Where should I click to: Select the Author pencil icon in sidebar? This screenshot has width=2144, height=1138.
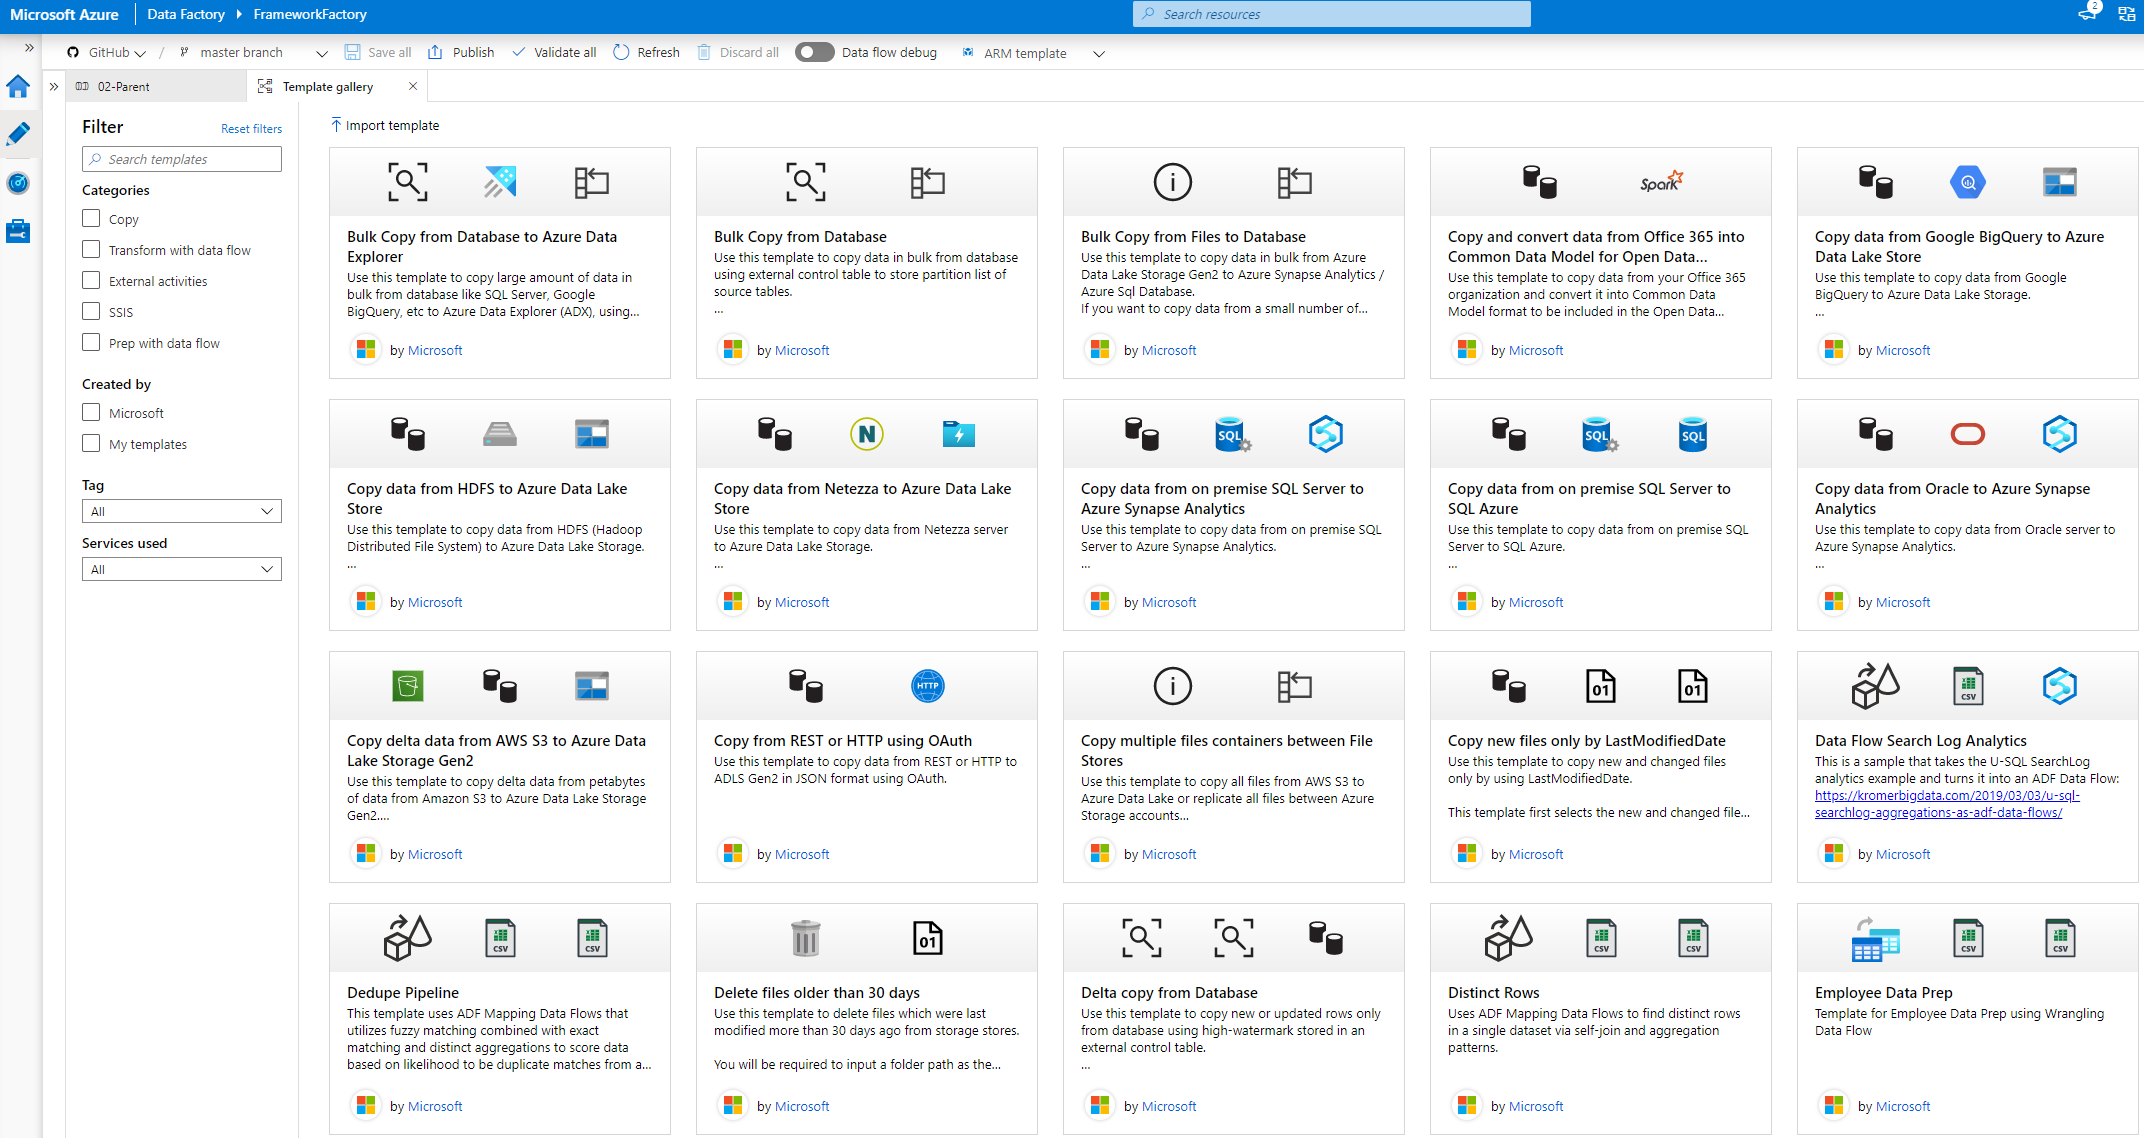(x=18, y=134)
